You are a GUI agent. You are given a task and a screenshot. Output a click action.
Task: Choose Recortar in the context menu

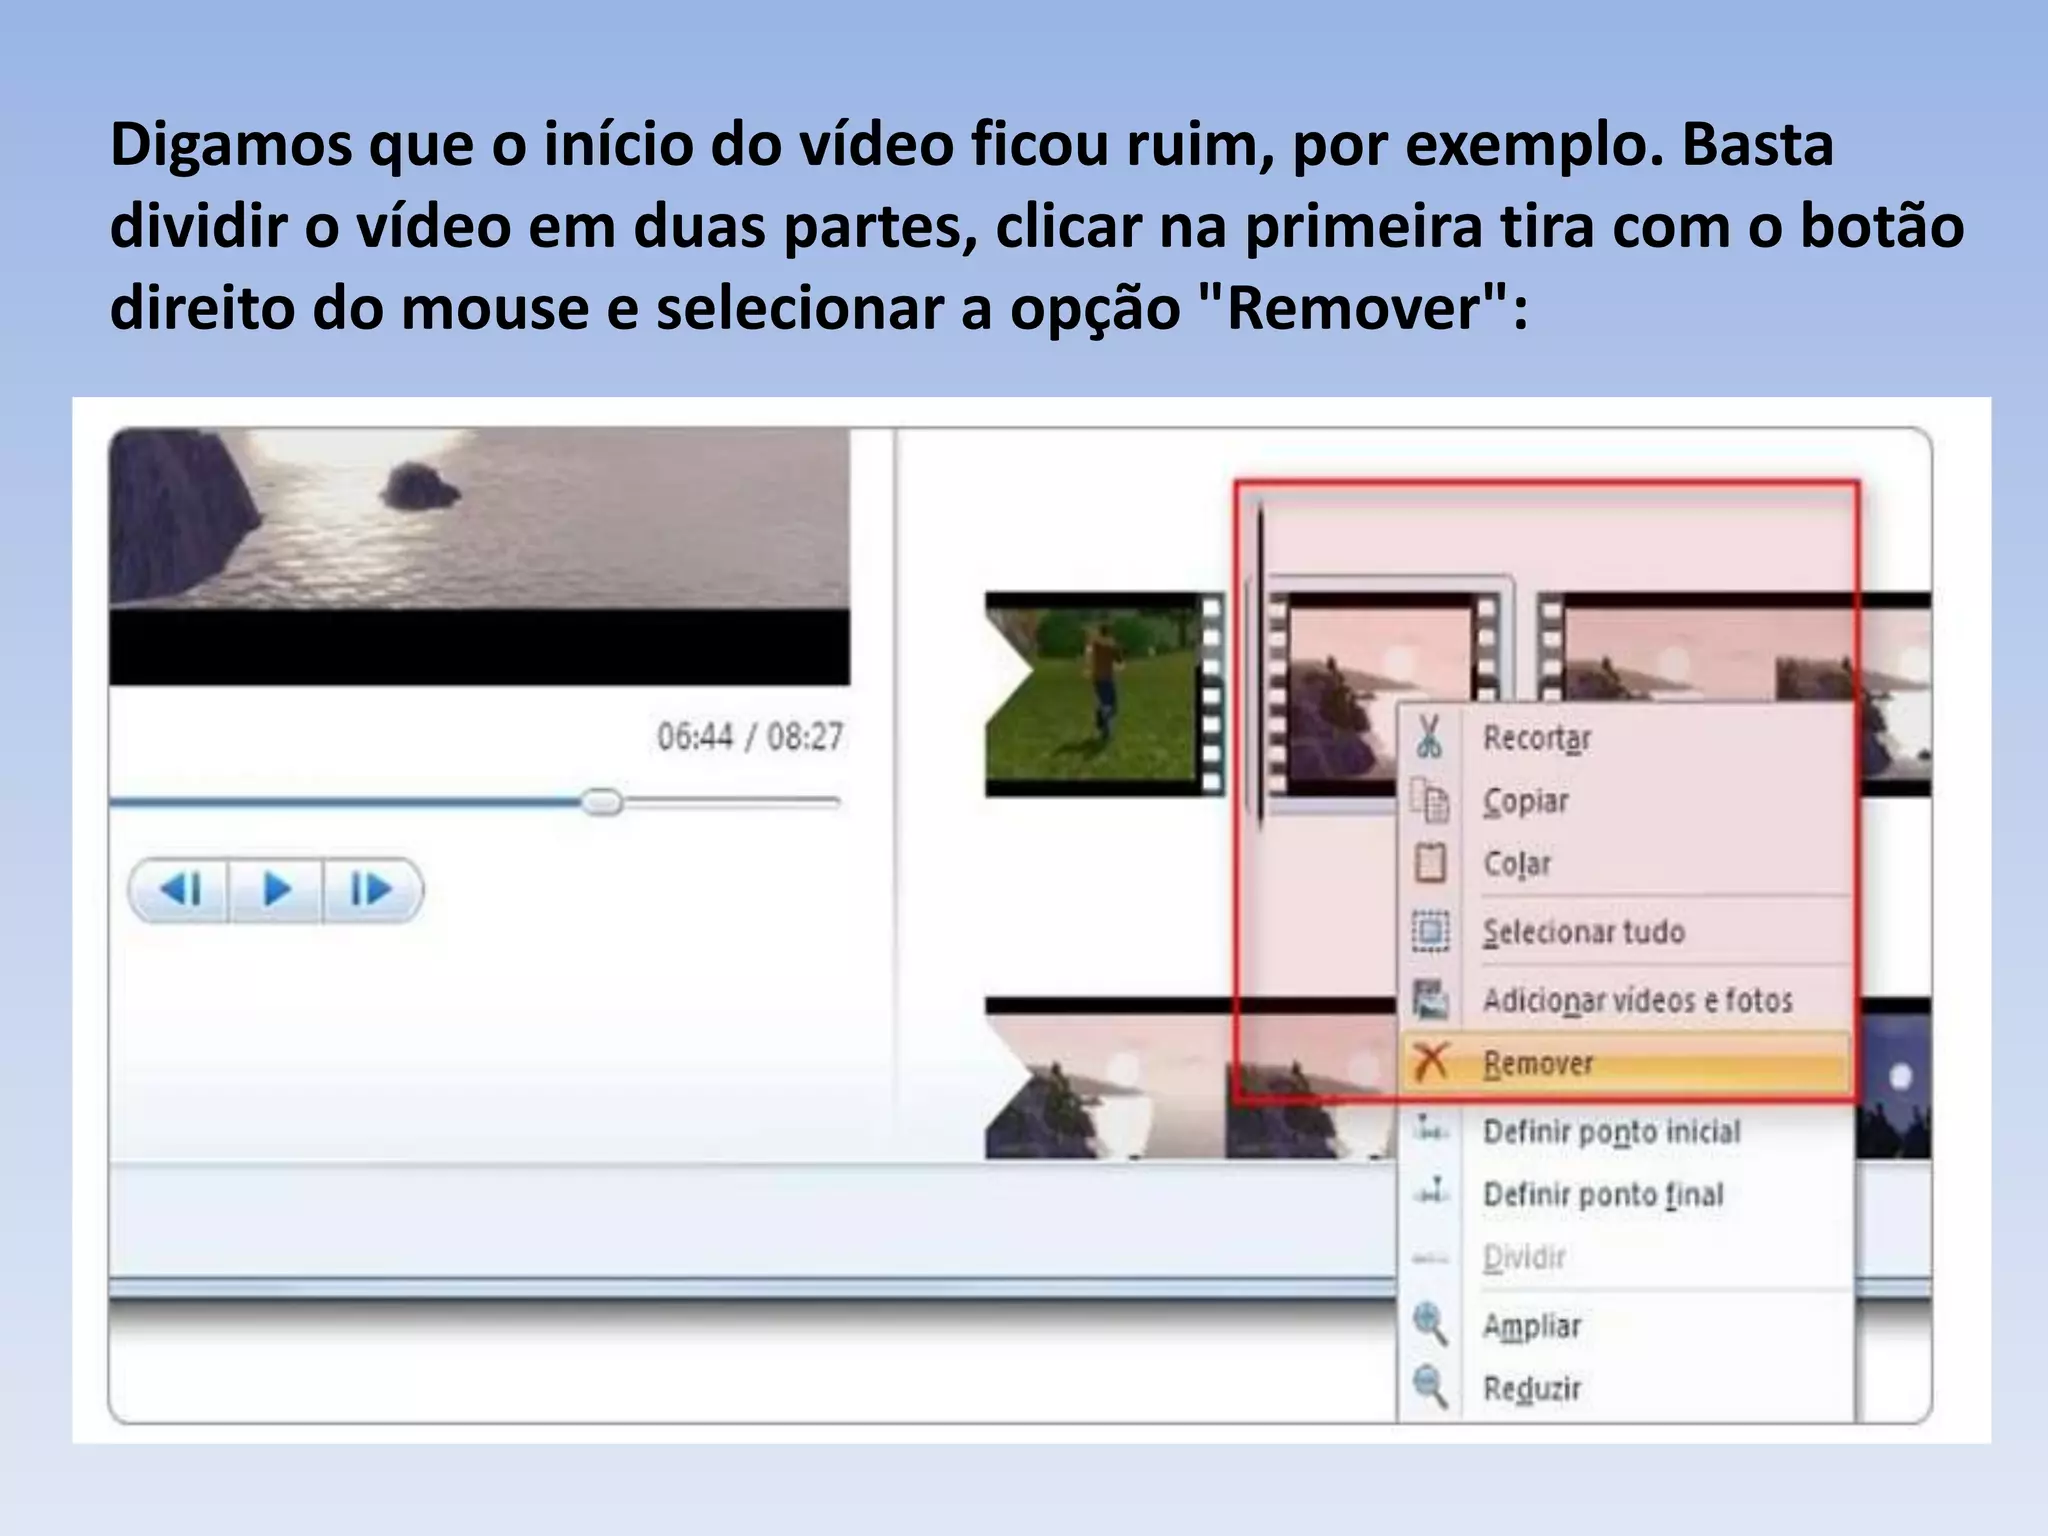coord(1627,738)
